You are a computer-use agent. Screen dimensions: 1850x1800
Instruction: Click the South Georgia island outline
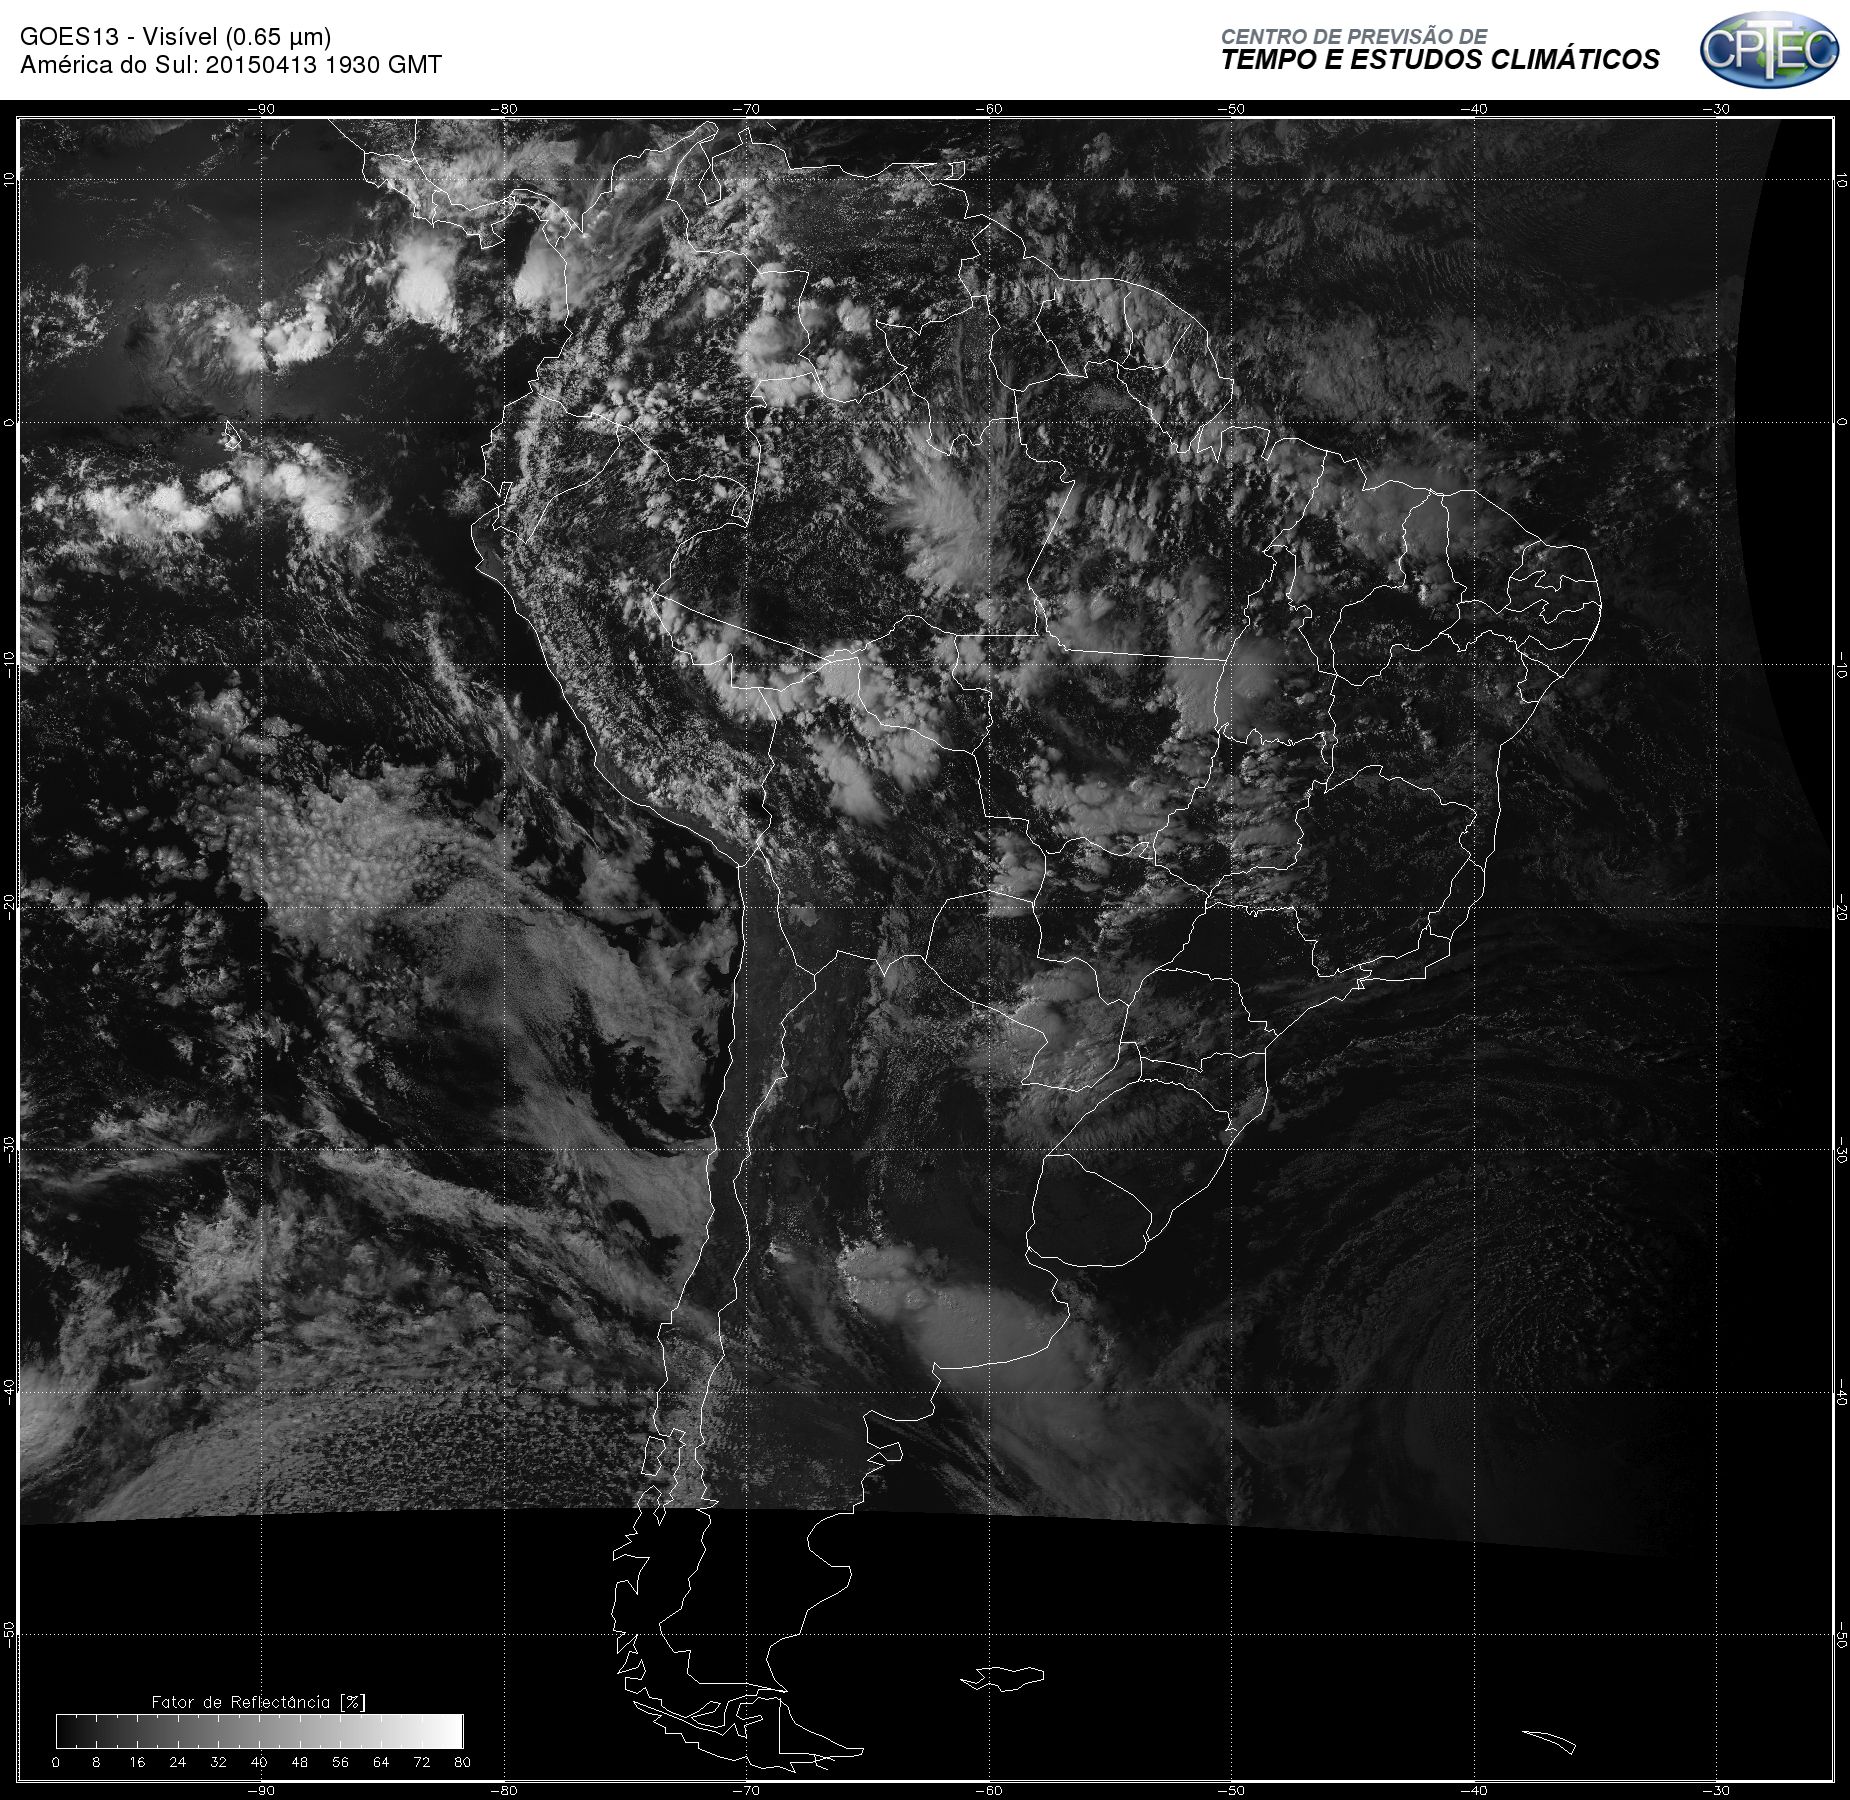coord(1549,1742)
